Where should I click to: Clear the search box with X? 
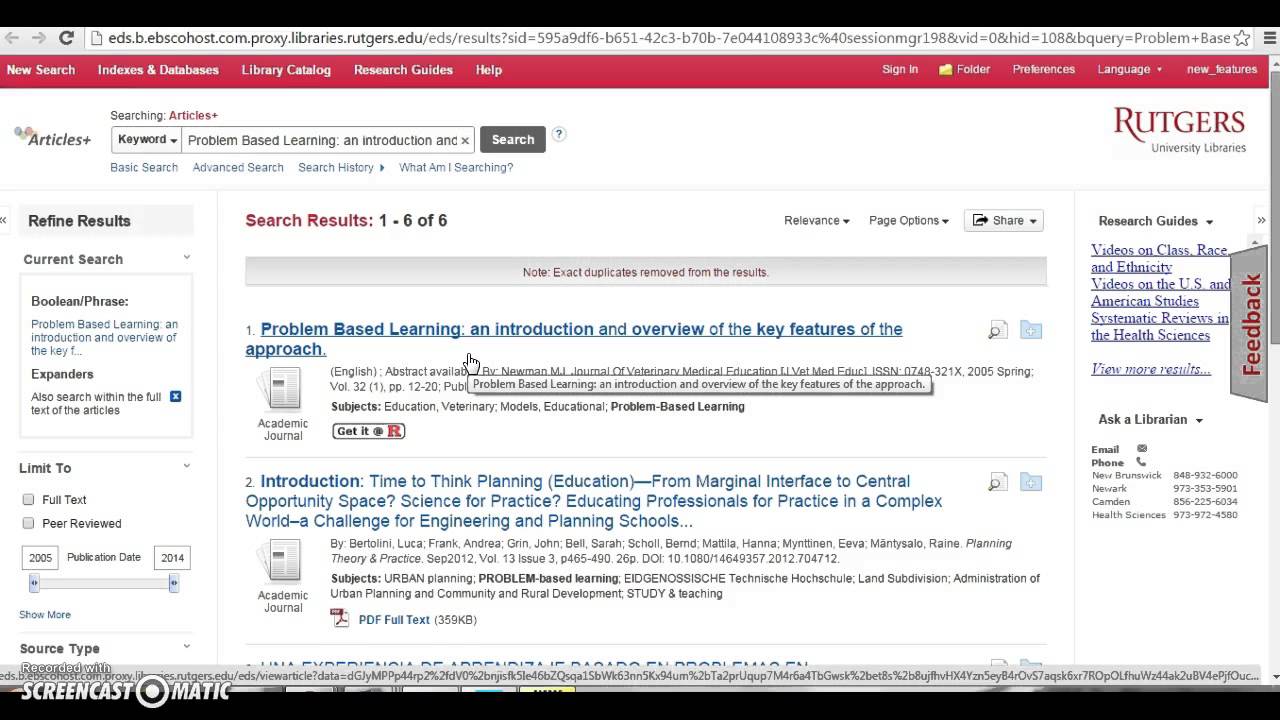(x=464, y=140)
